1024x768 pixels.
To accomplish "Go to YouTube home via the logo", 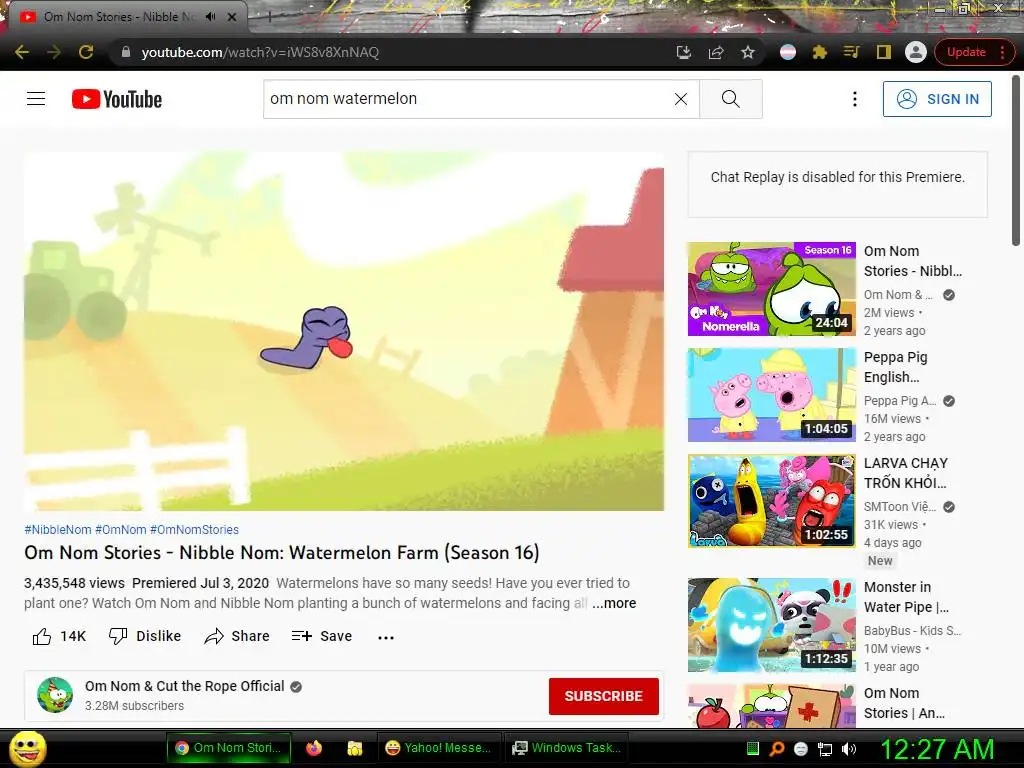I will pyautogui.click(x=117, y=99).
